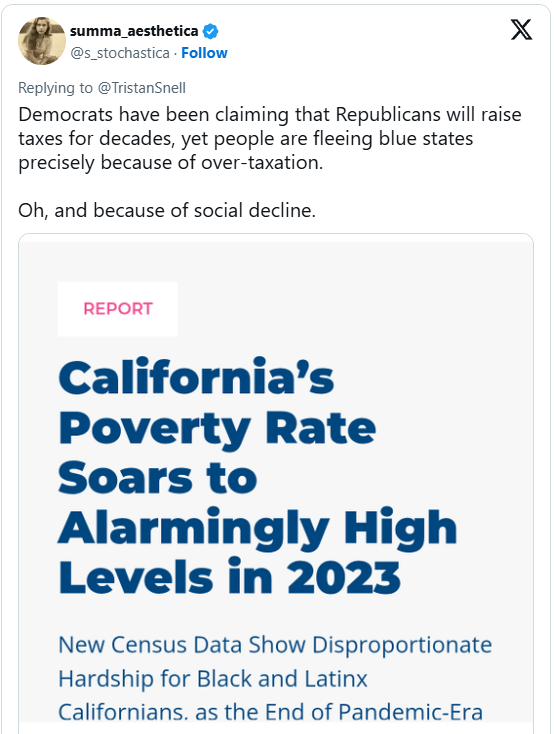Click the 'Democrats have been claiming' line
Viewport: 554px width, 734px height.
click(270, 115)
